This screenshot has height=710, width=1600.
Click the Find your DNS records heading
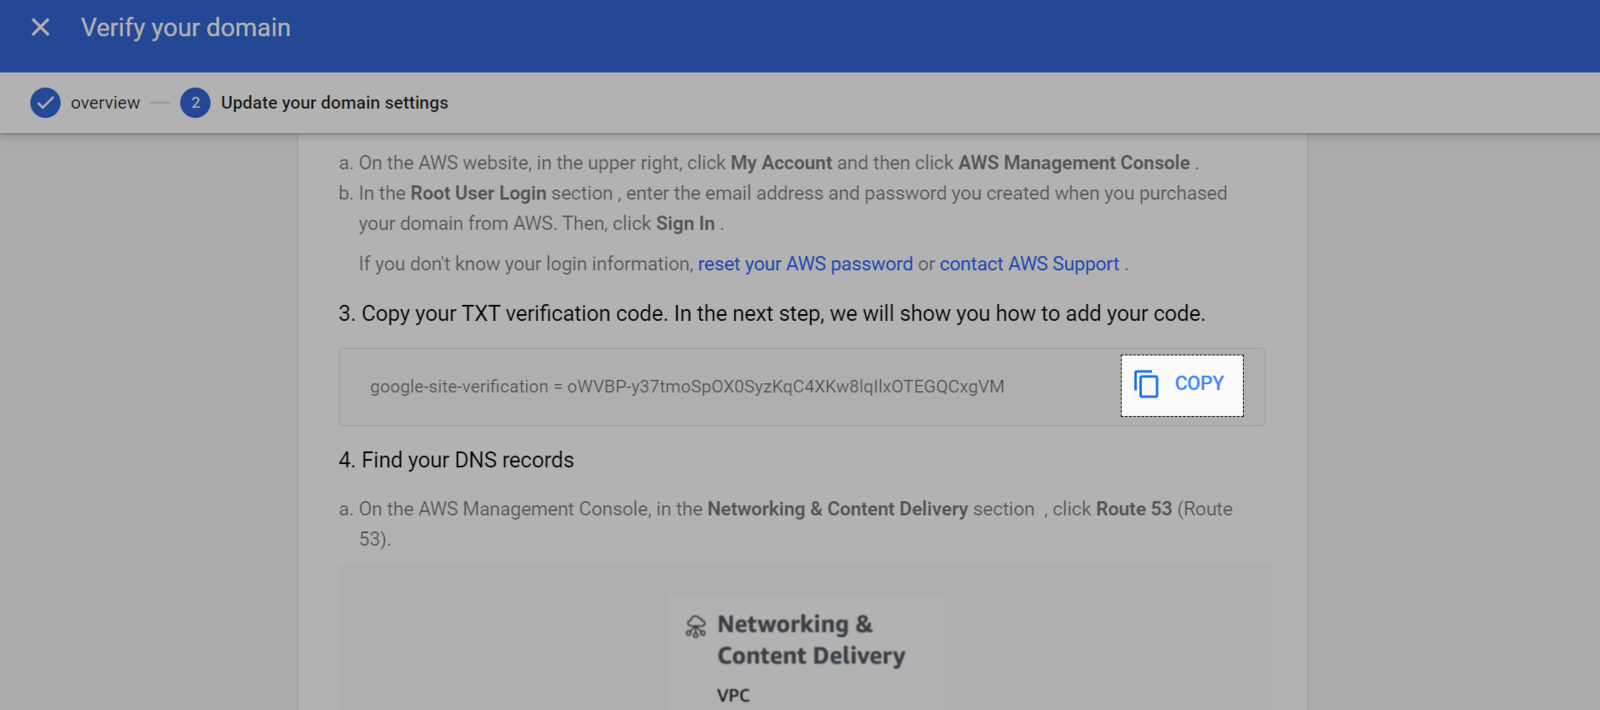[x=456, y=460]
